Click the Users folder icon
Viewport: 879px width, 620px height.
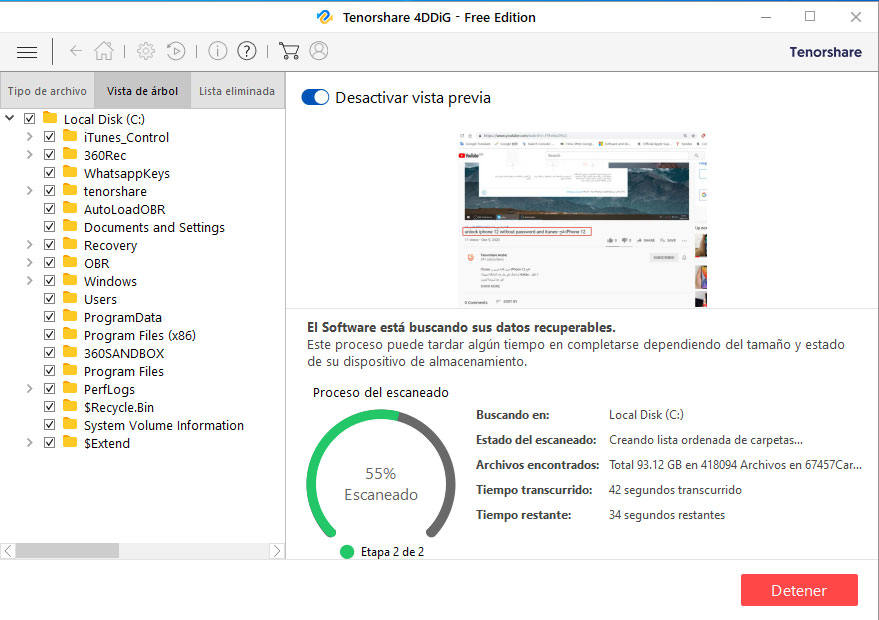(70, 298)
